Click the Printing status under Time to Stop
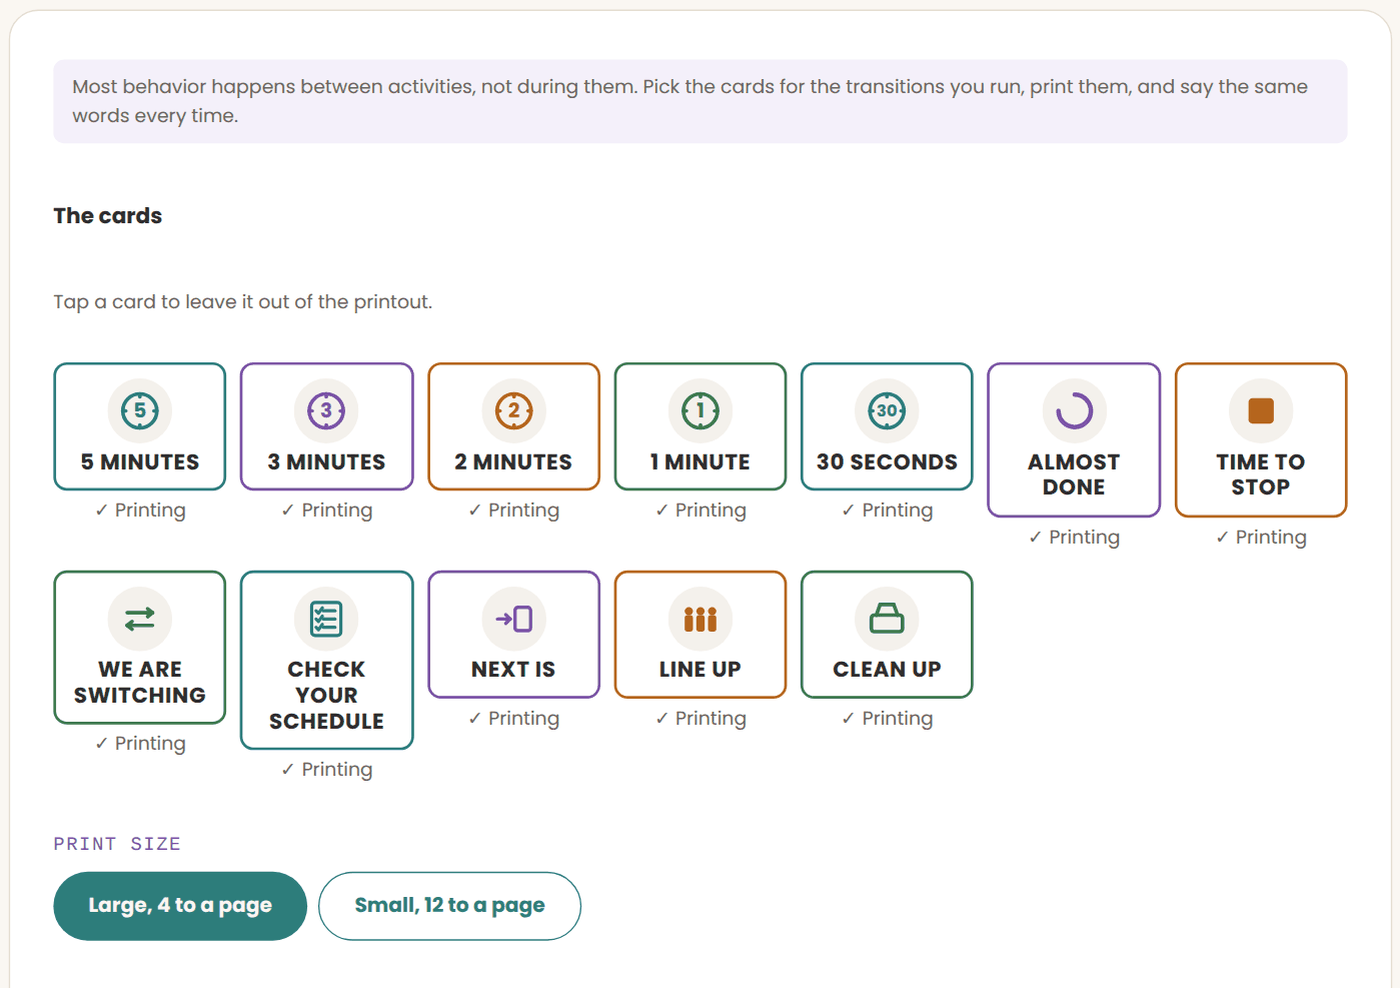 tap(1261, 537)
